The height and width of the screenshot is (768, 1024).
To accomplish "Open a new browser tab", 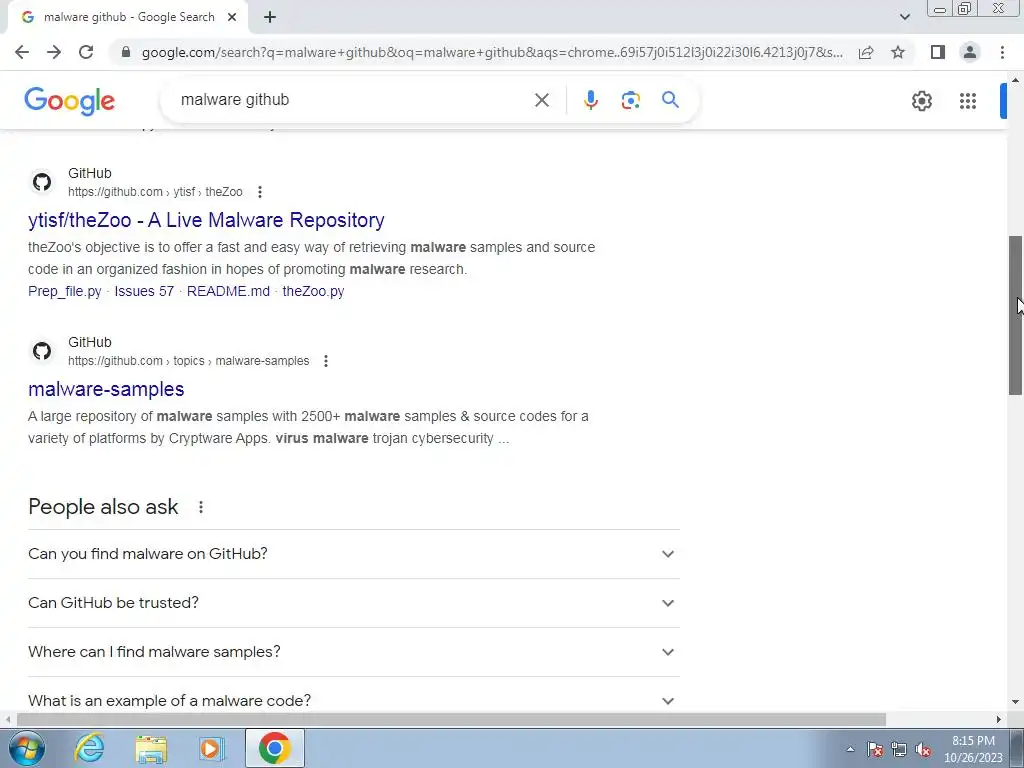I will pyautogui.click(x=270, y=17).
